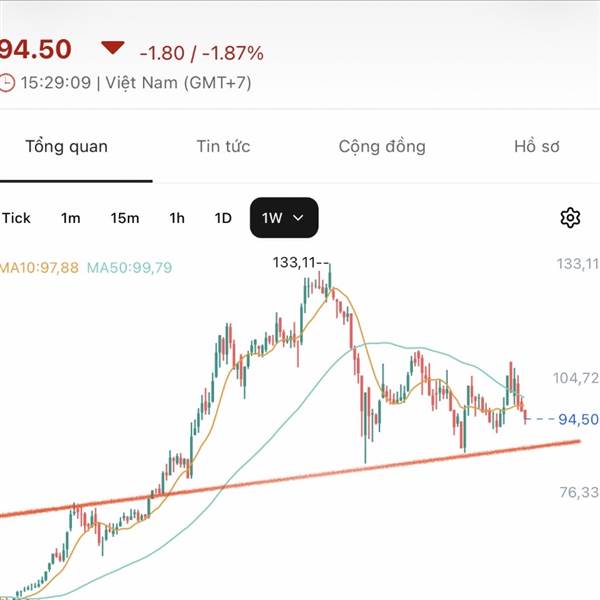Click the blue 94,50 current price label

[579, 419]
